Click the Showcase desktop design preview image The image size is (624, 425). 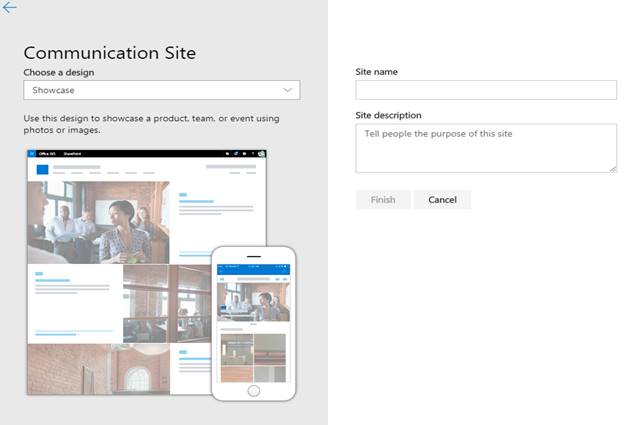pos(146,273)
